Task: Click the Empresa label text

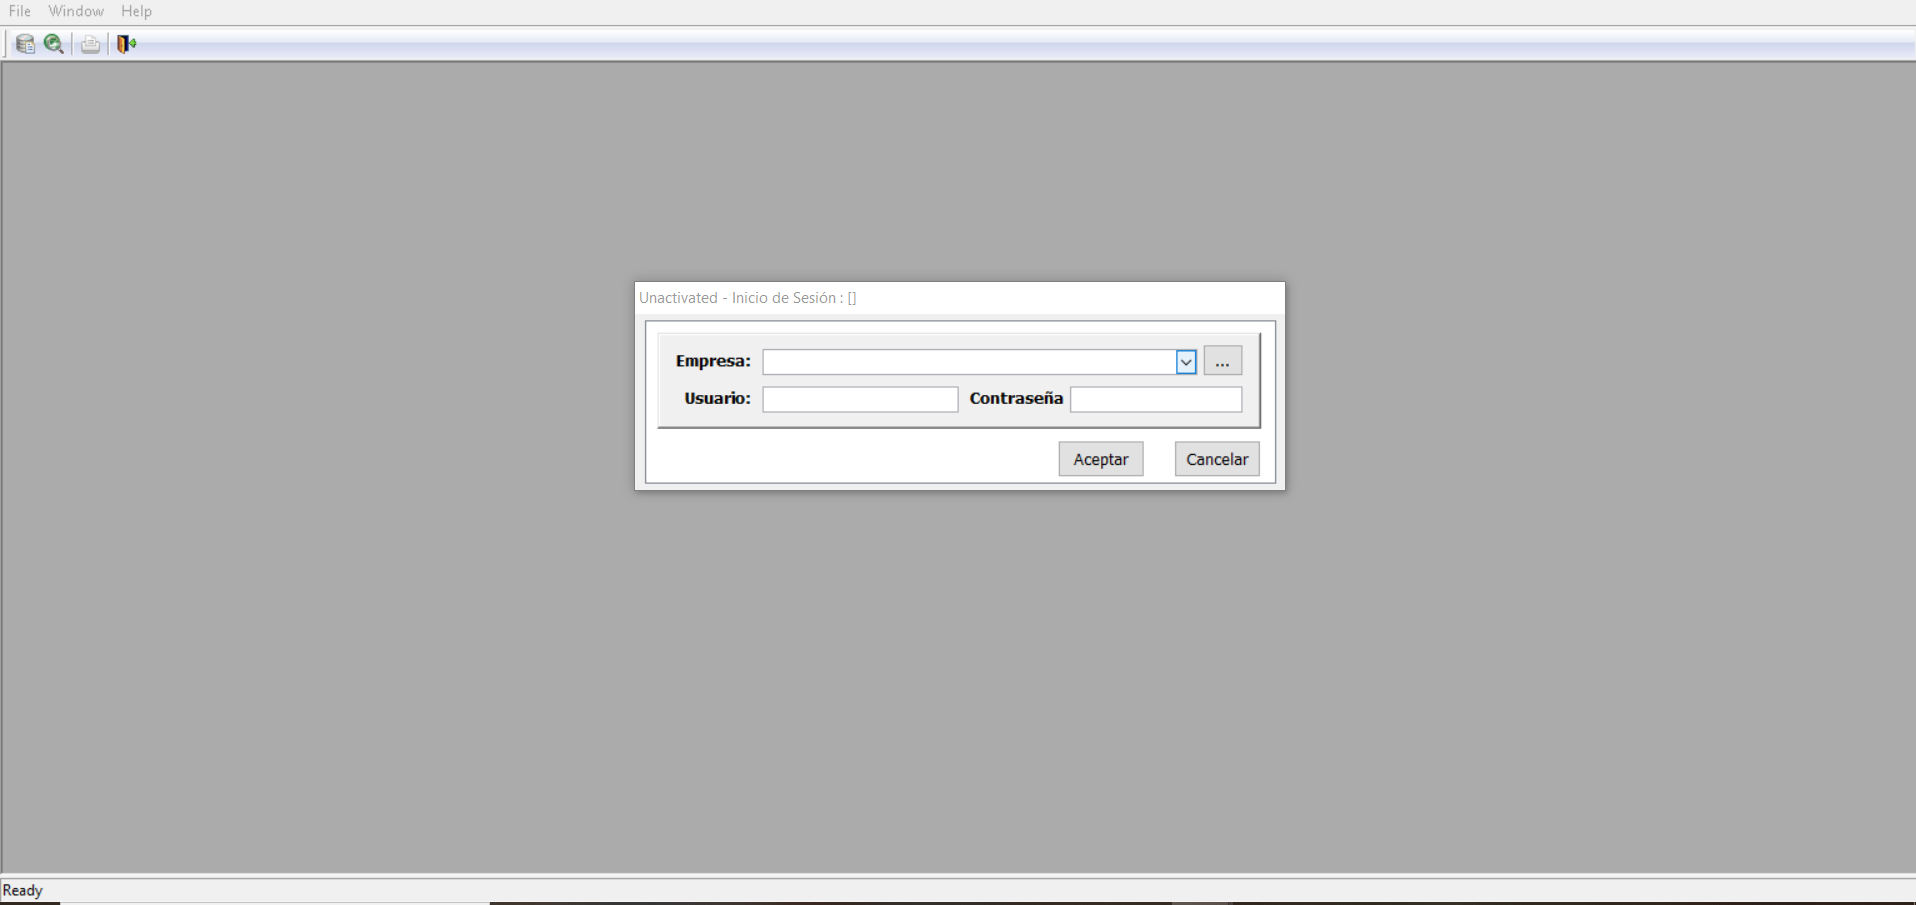Action: coord(713,361)
